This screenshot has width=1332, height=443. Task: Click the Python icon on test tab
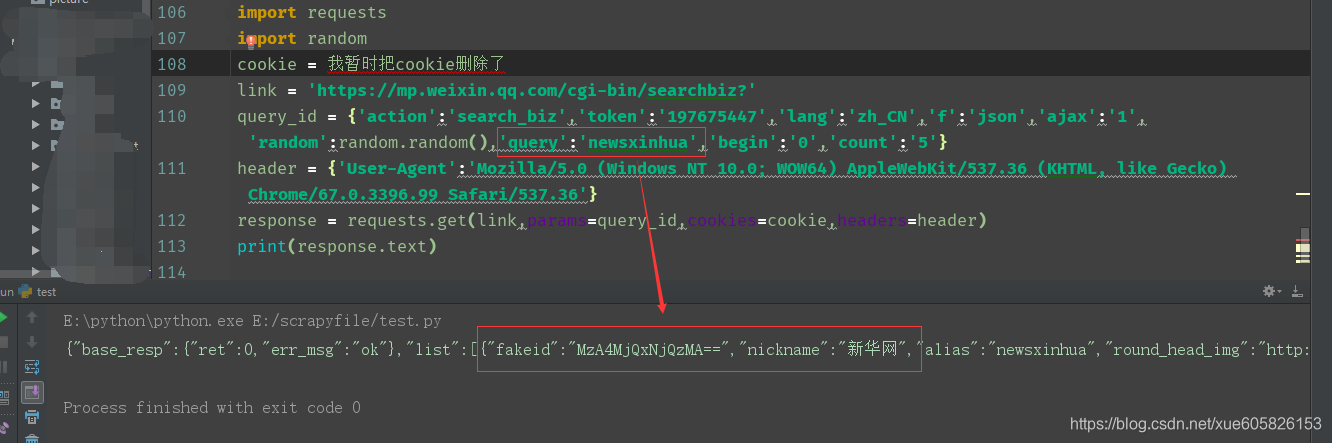[25, 292]
